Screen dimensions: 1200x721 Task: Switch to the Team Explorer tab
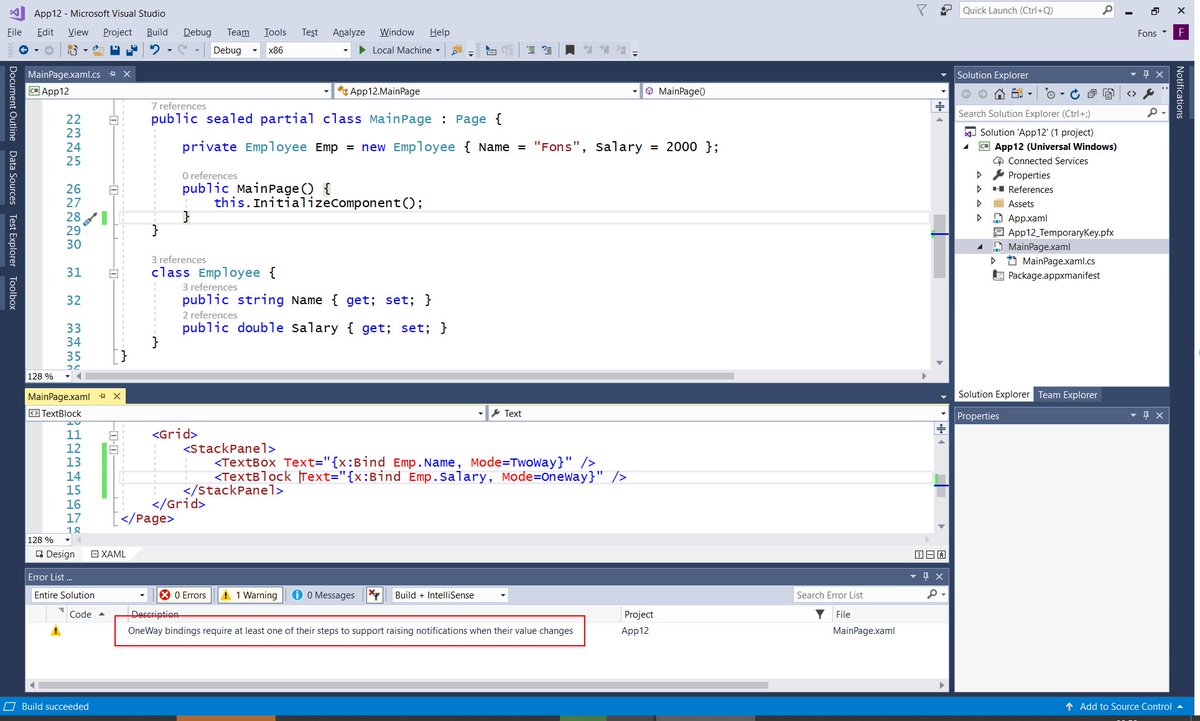pos(1067,394)
